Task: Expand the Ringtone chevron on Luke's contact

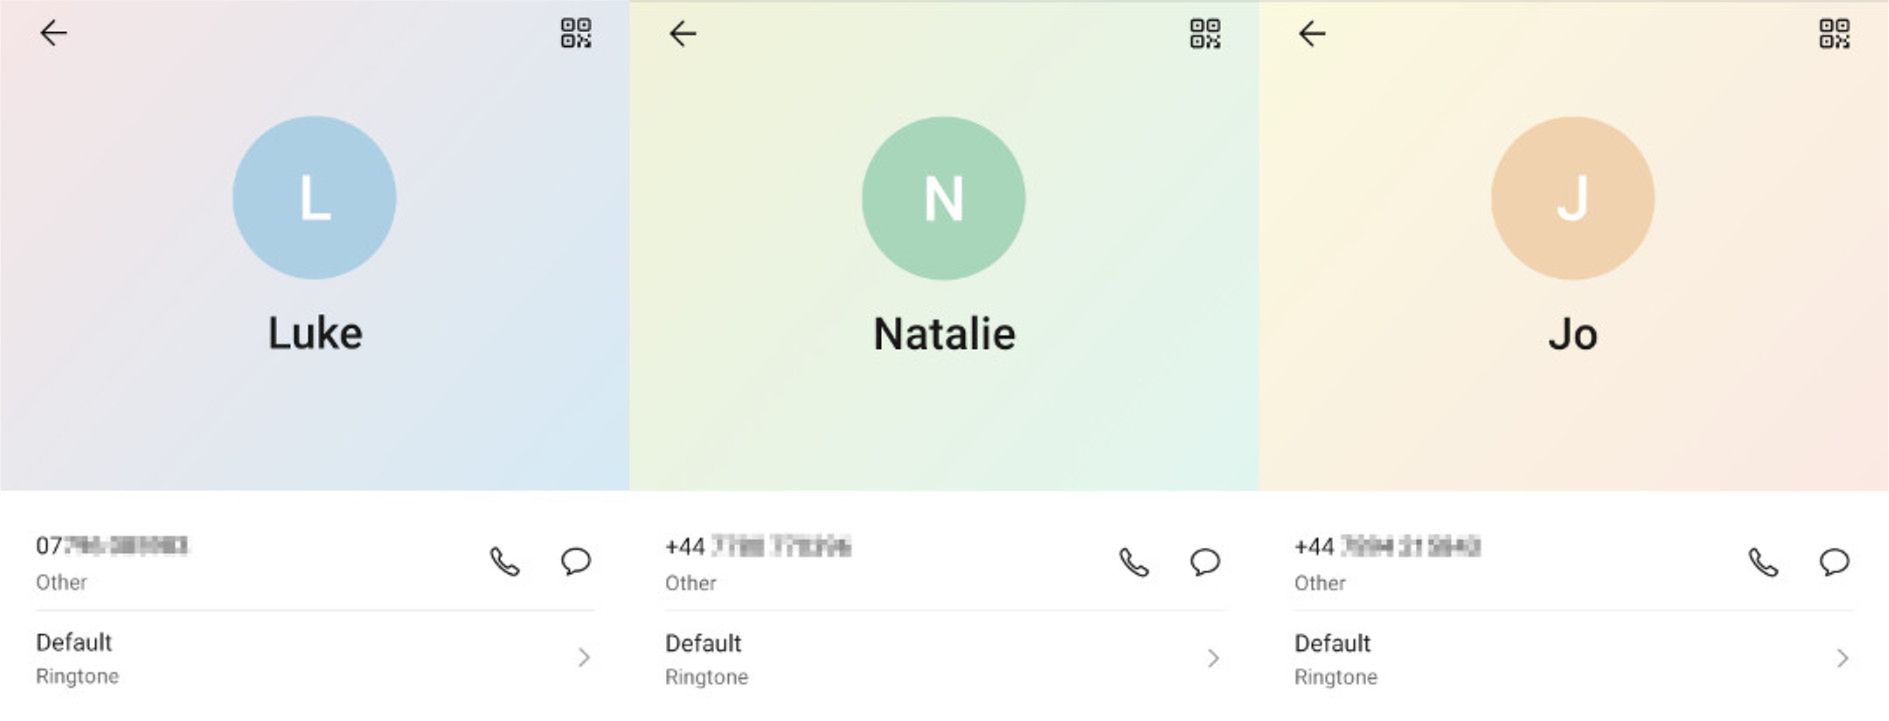Action: pos(582,658)
